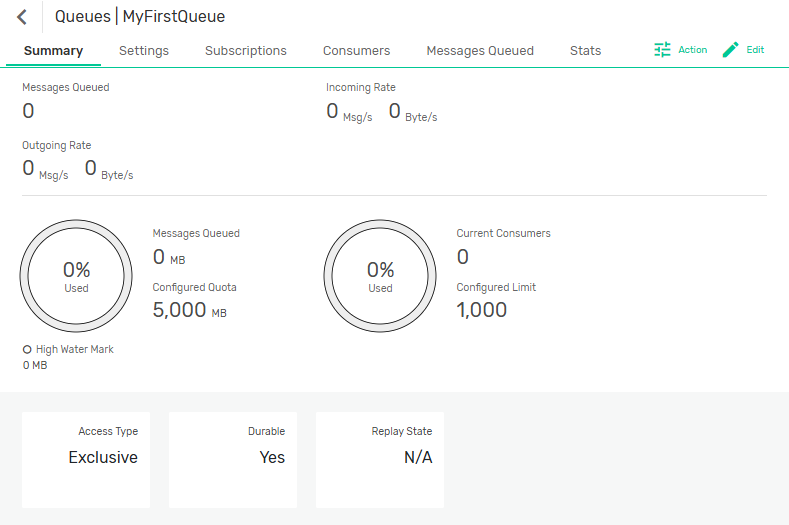The height and width of the screenshot is (525, 789).
Task: Select the Messages Queued tab
Action: [x=480, y=51]
